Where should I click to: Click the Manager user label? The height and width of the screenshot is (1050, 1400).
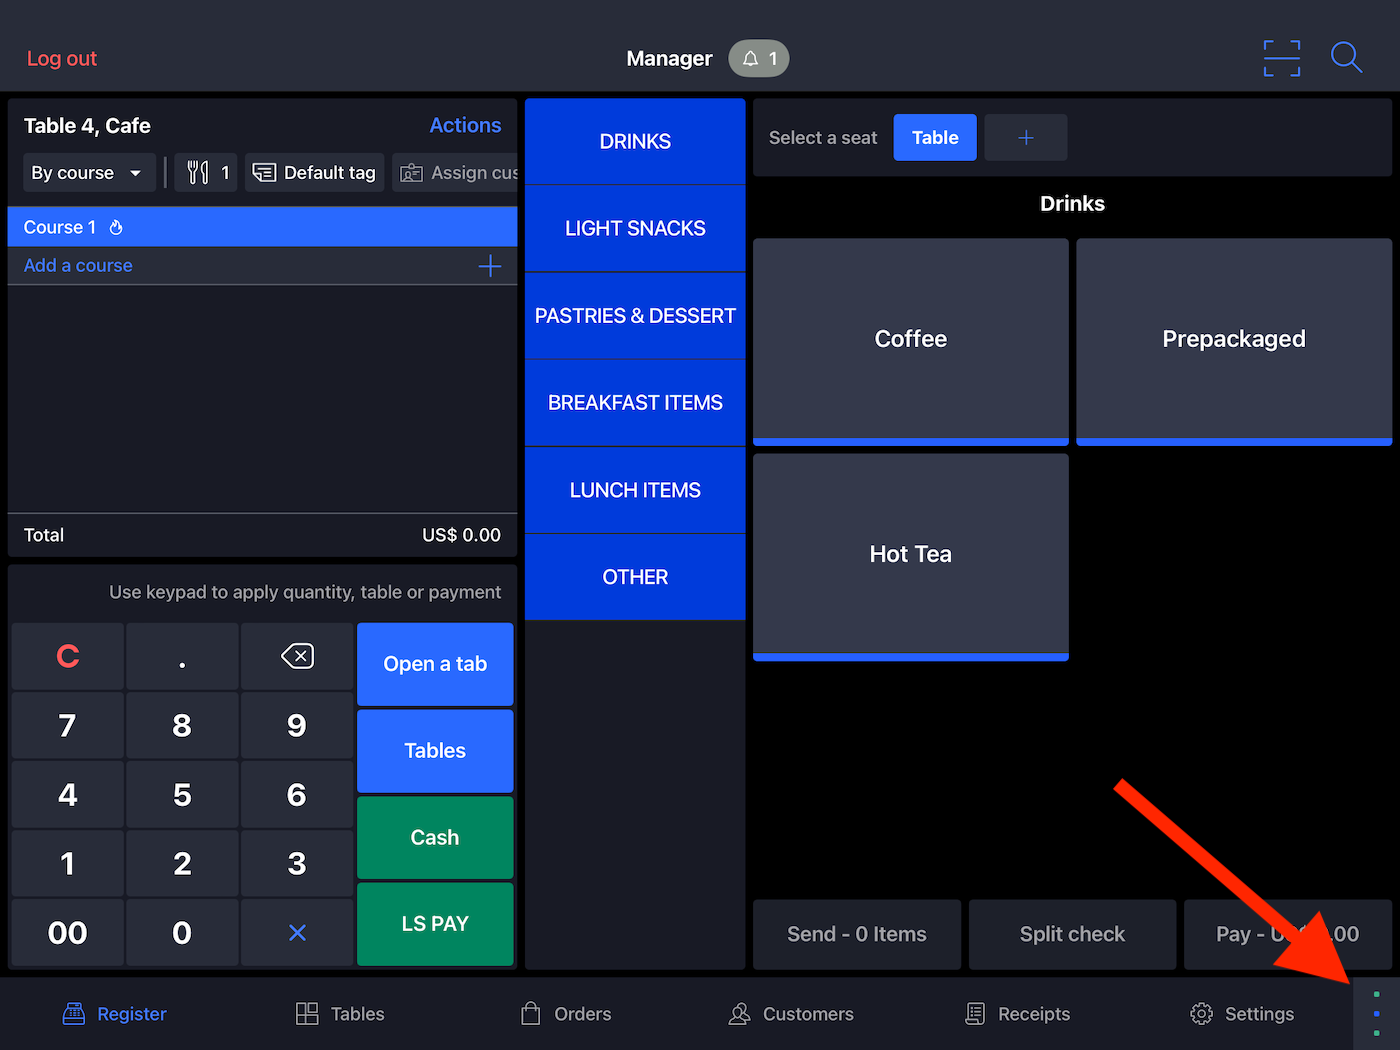669,58
